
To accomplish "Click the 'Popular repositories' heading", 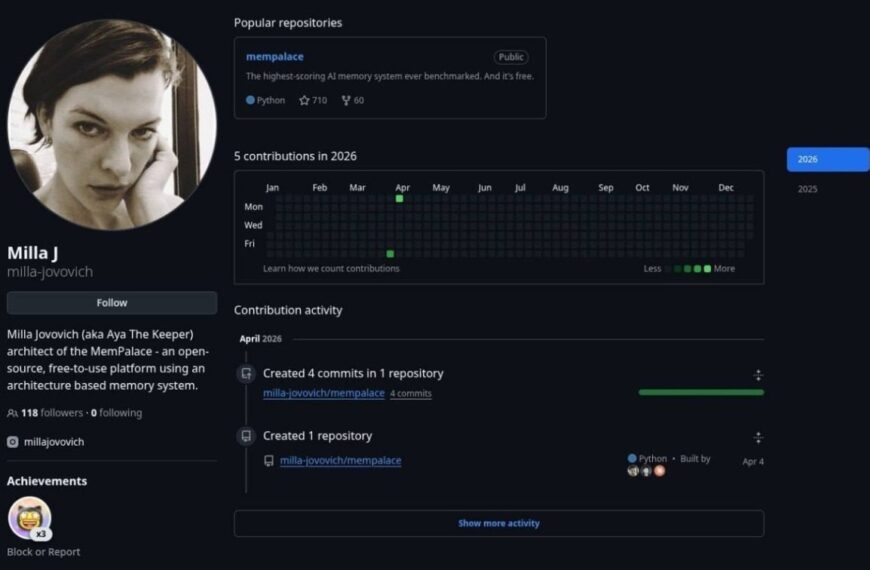I will (288, 23).
